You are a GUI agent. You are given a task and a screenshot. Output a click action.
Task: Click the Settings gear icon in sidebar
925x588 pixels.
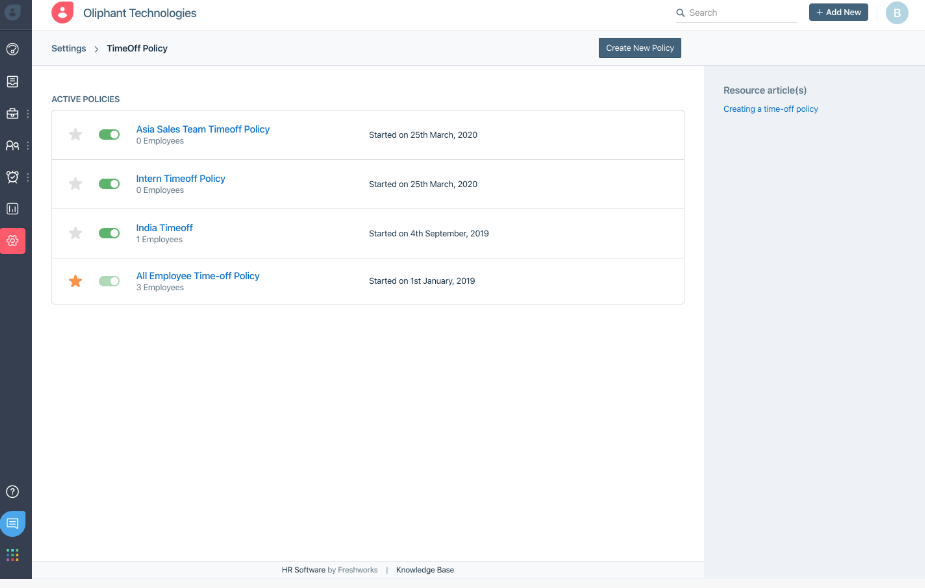(x=13, y=241)
